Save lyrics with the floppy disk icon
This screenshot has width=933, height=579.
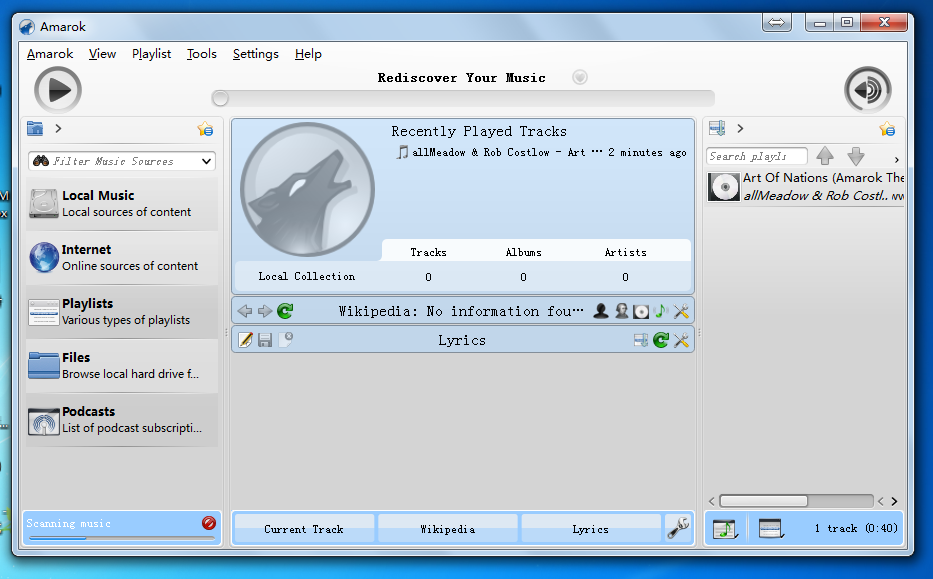click(265, 340)
